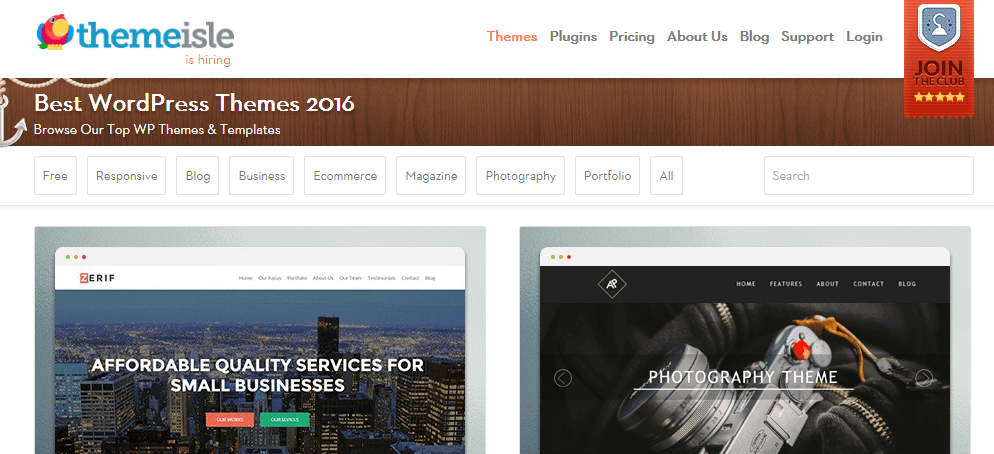Open the Themes menu item
The width and height of the screenshot is (994, 454).
click(512, 37)
